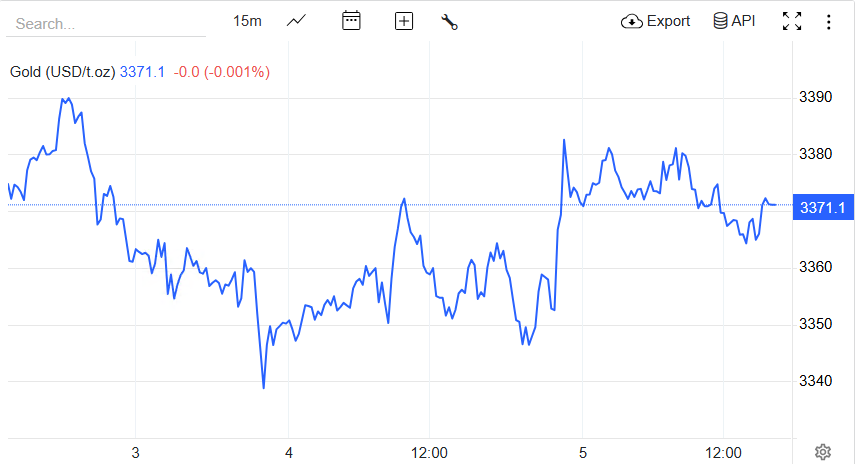Click the 12:00 time axis marker
This screenshot has width=855, height=464.
pos(430,452)
